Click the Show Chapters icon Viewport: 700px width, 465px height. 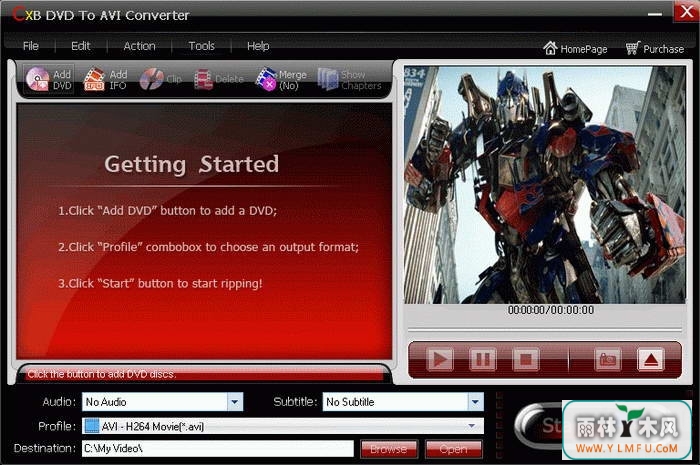328,79
